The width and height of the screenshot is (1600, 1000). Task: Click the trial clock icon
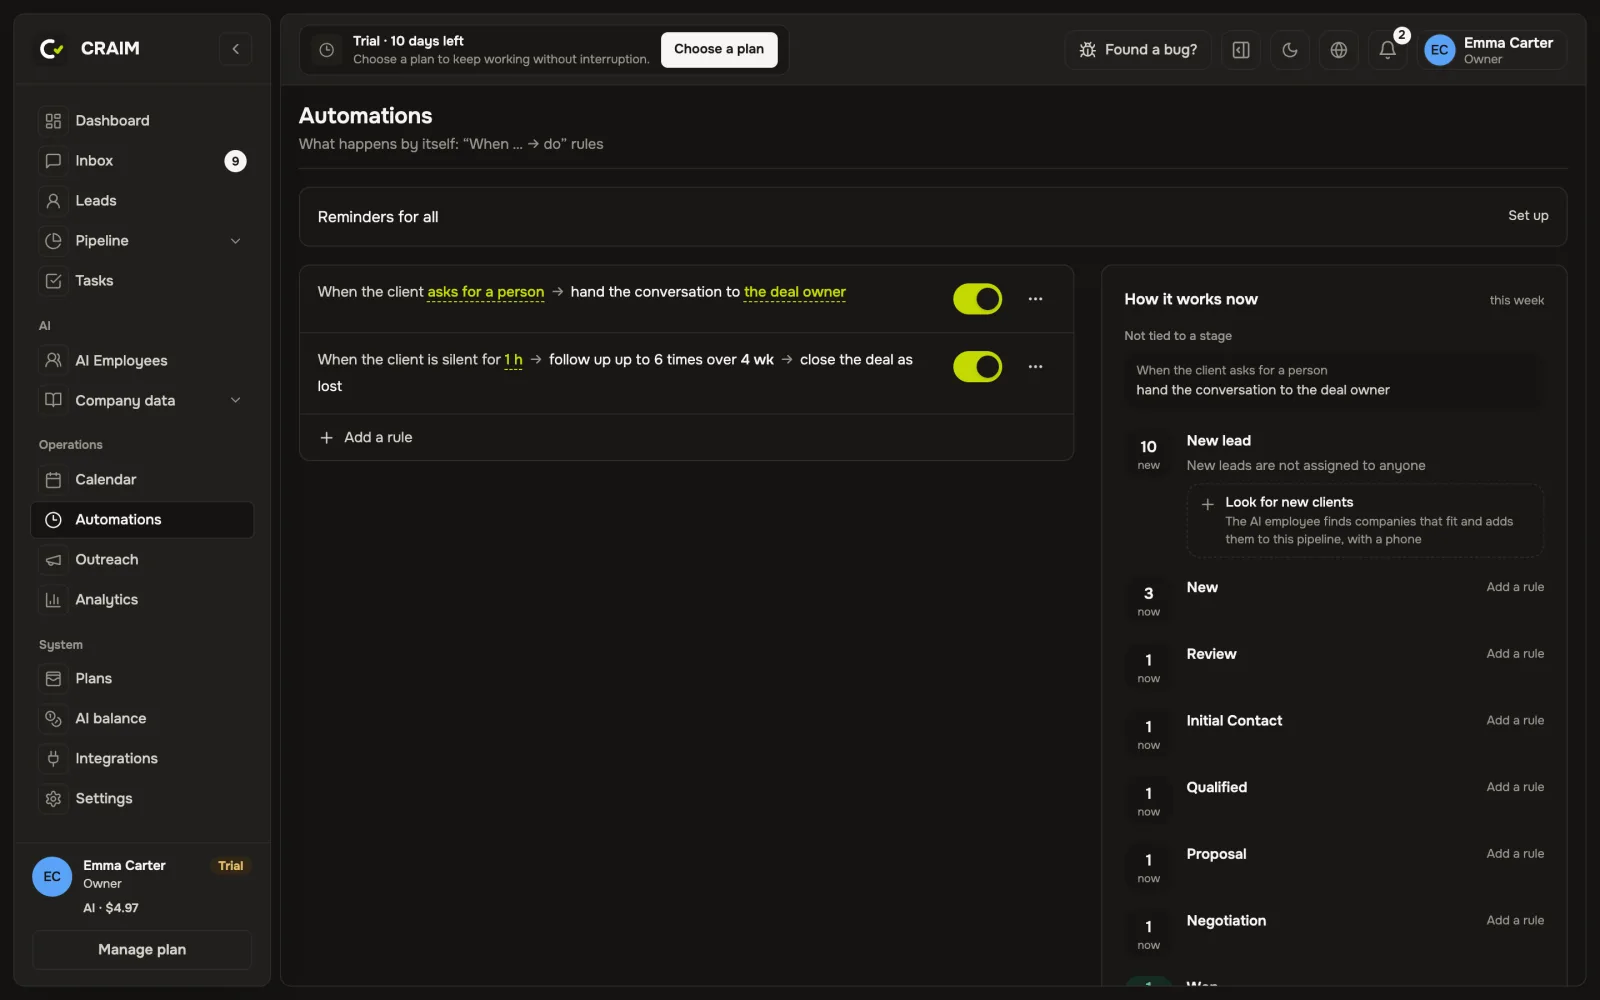326,50
